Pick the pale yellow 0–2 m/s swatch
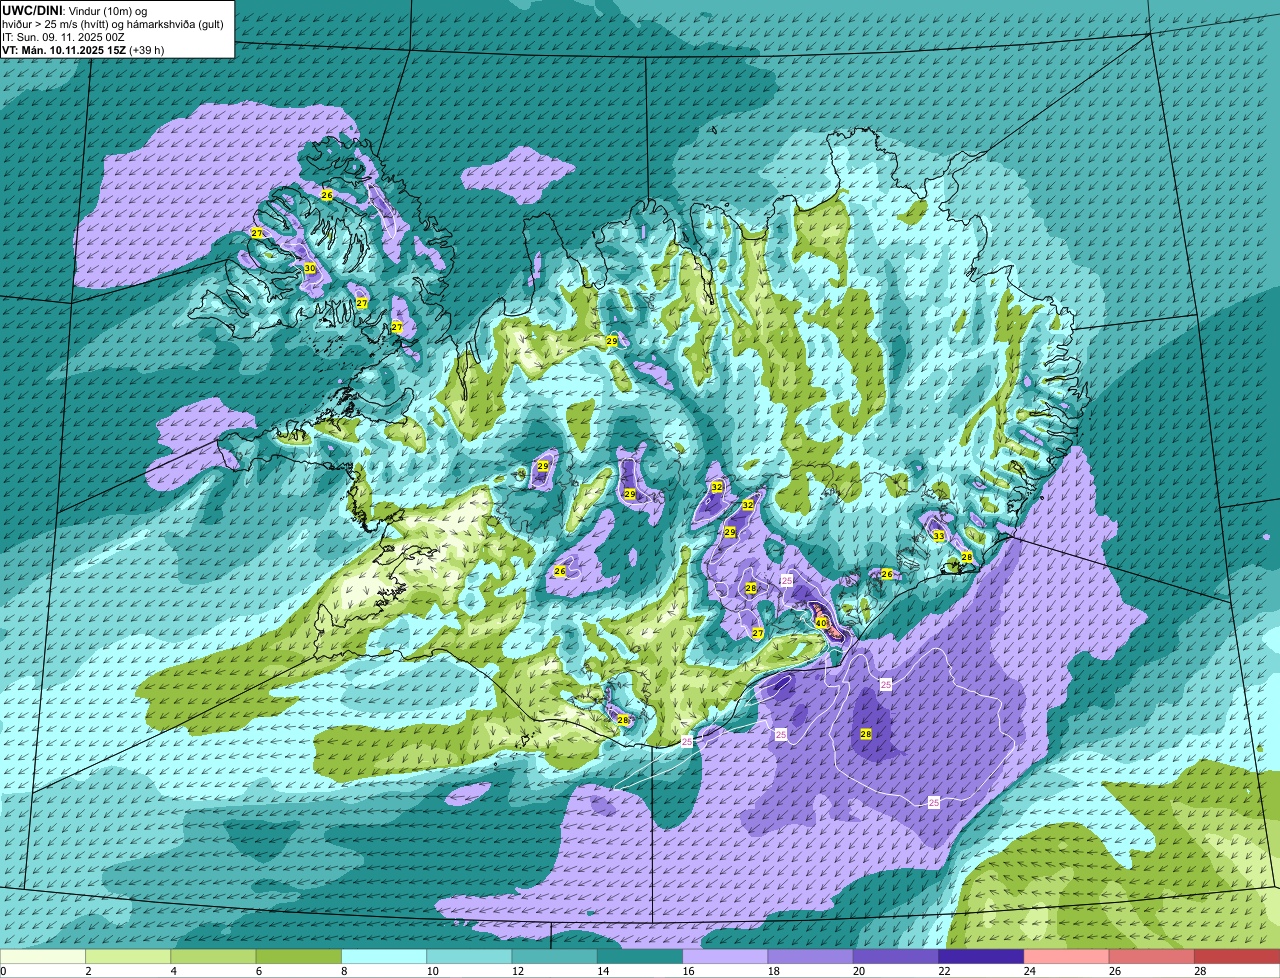 [43, 956]
